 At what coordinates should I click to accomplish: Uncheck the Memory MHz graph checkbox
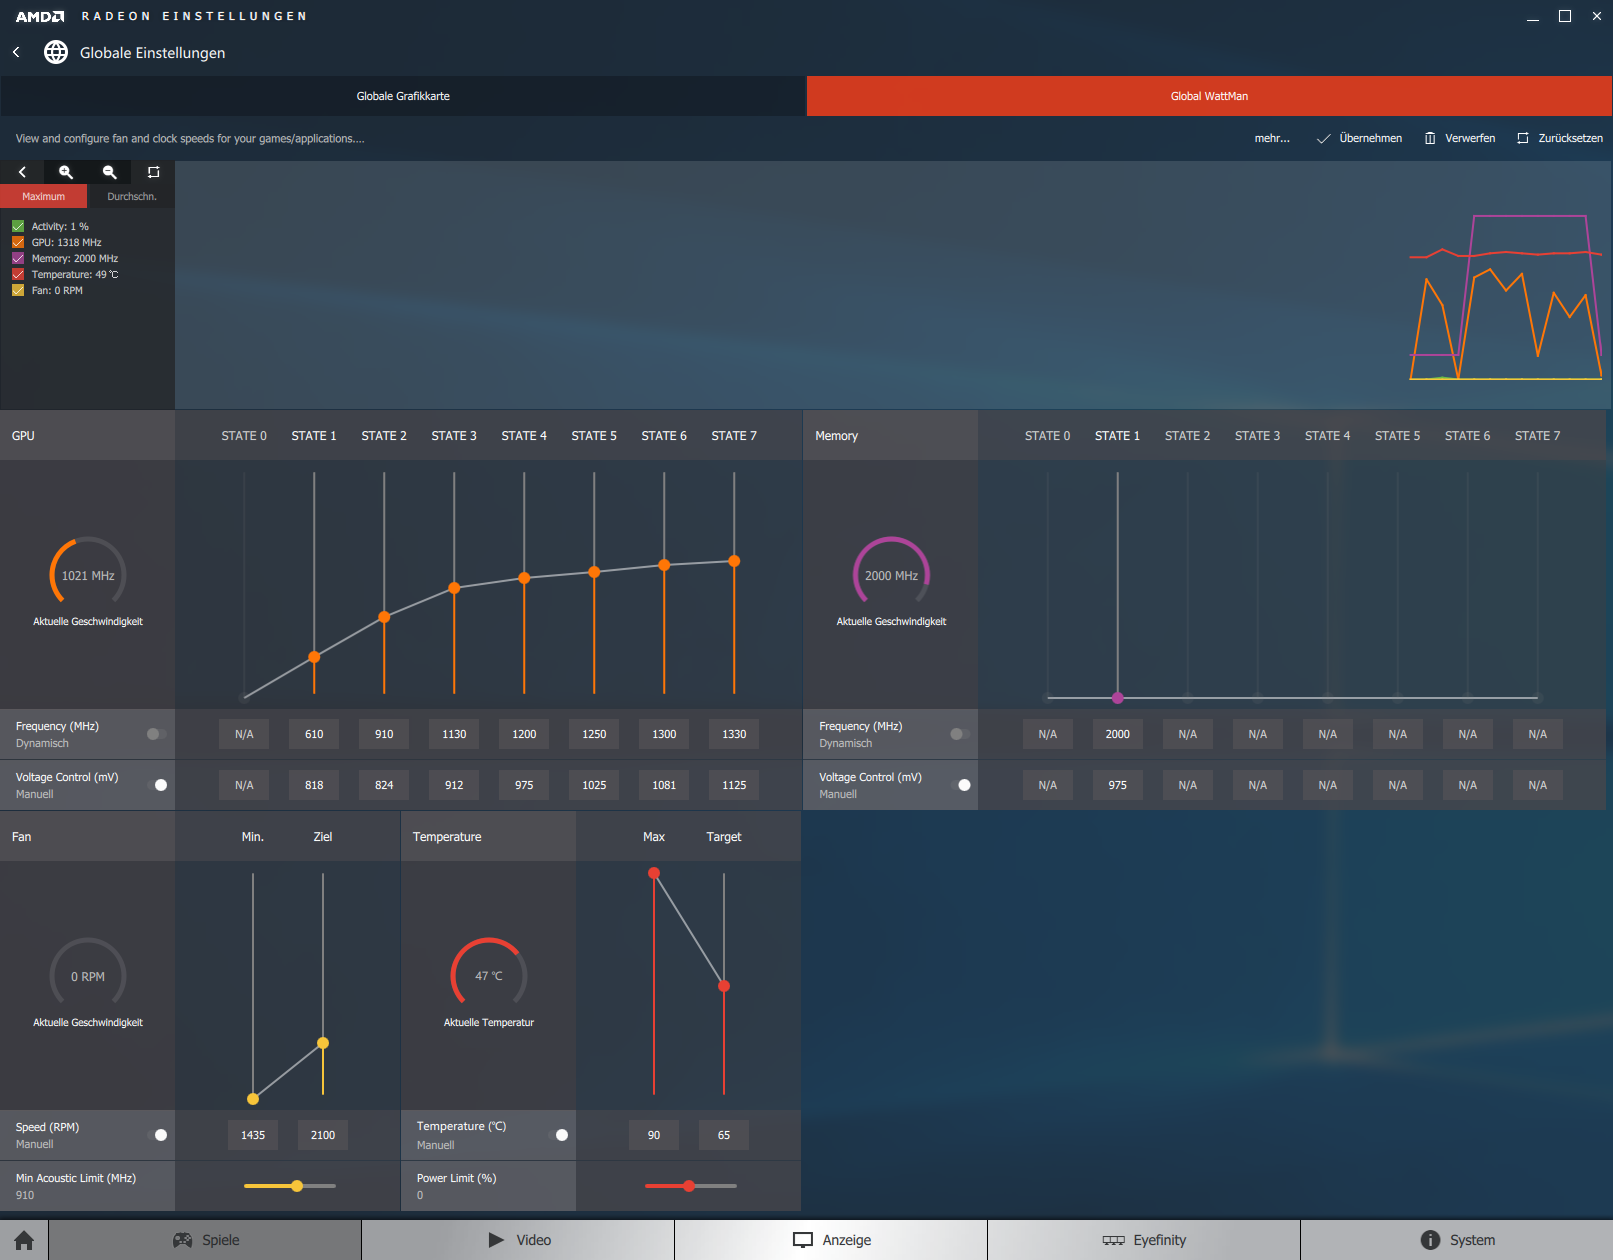tap(18, 258)
